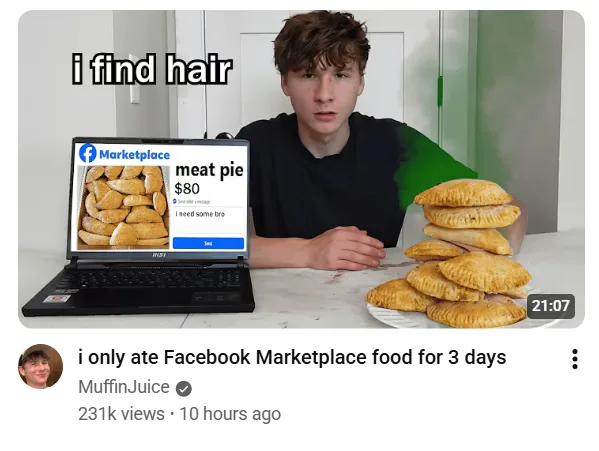This screenshot has height=451, width=599.
Task: Click the MSI logo below the laptop screen
Action: [x=158, y=254]
